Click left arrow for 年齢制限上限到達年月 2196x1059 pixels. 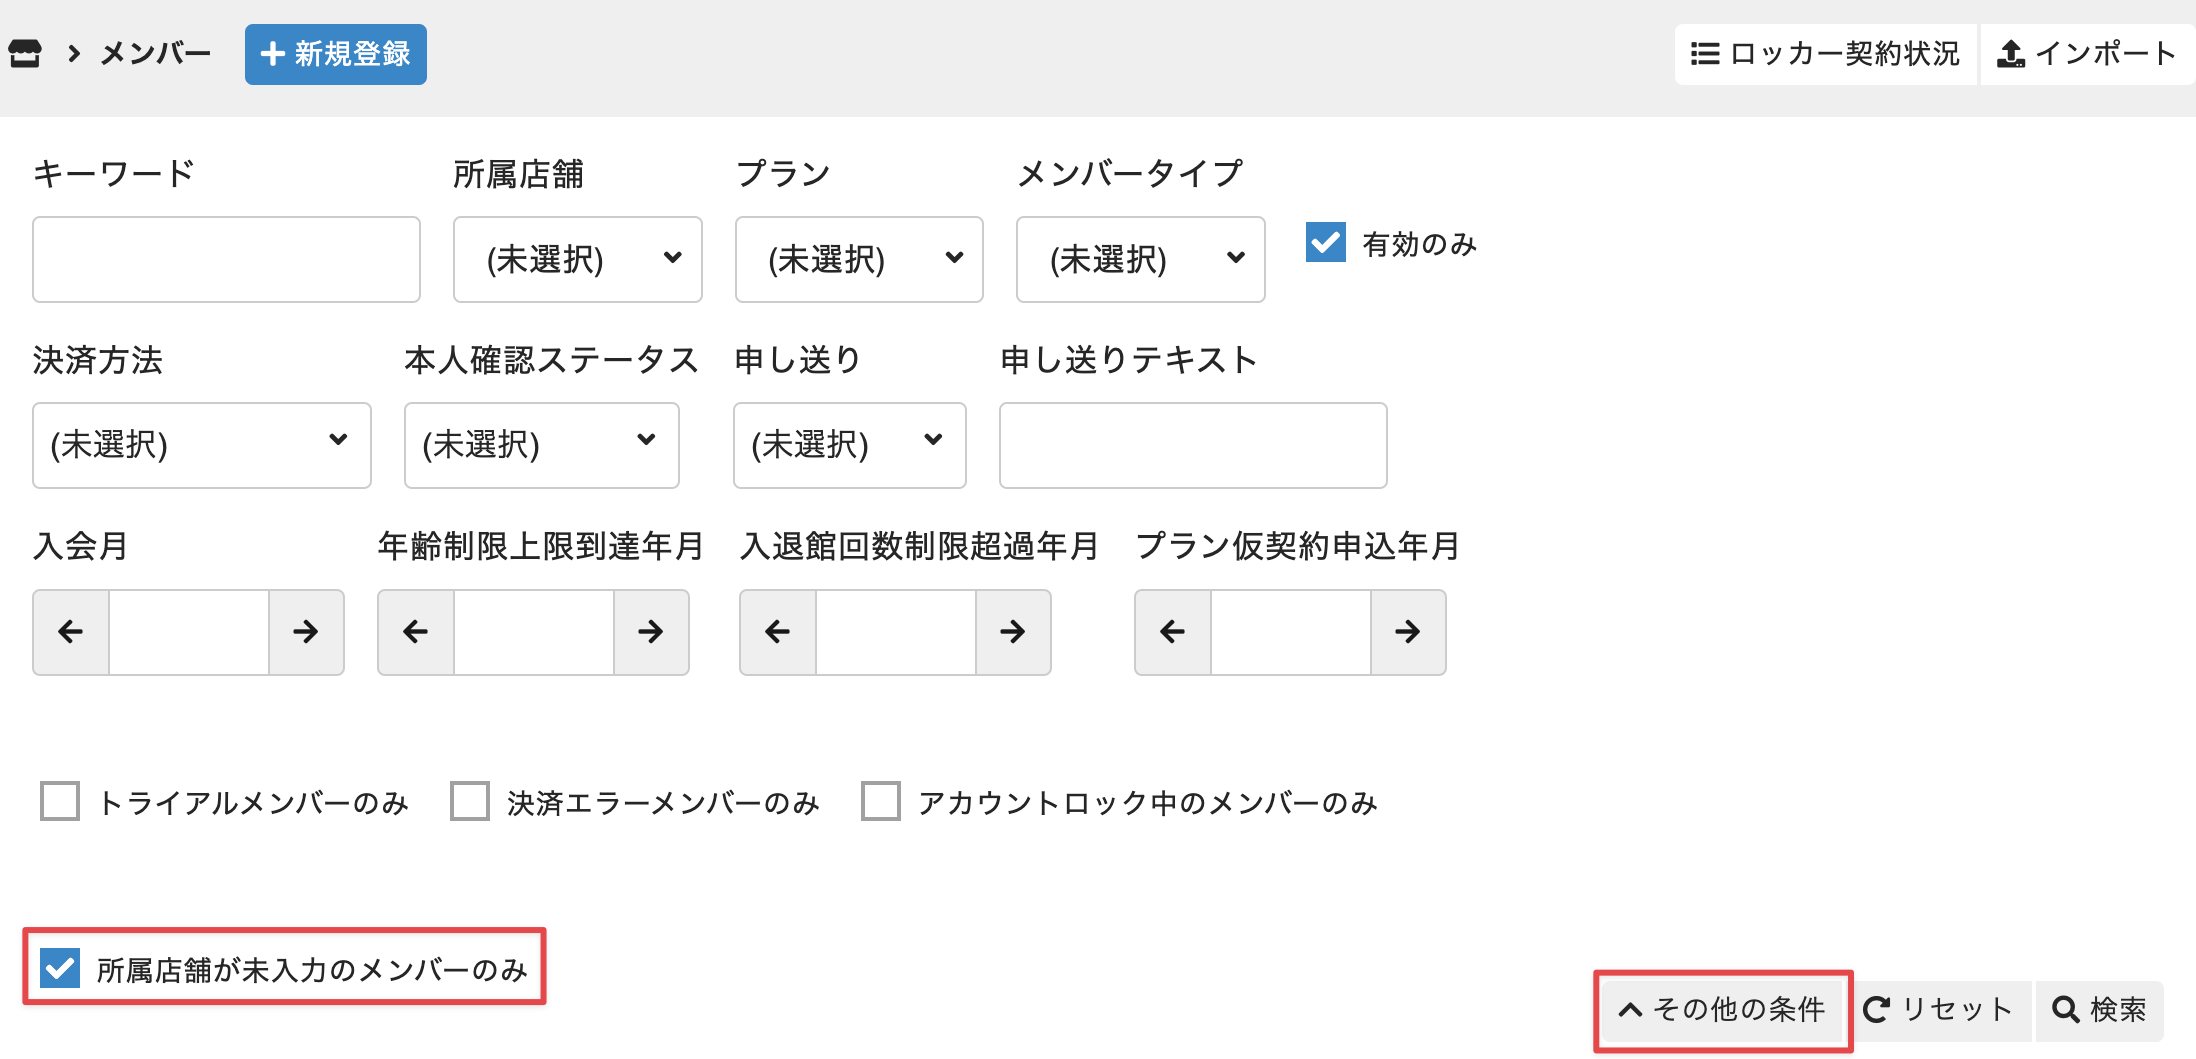tap(416, 632)
